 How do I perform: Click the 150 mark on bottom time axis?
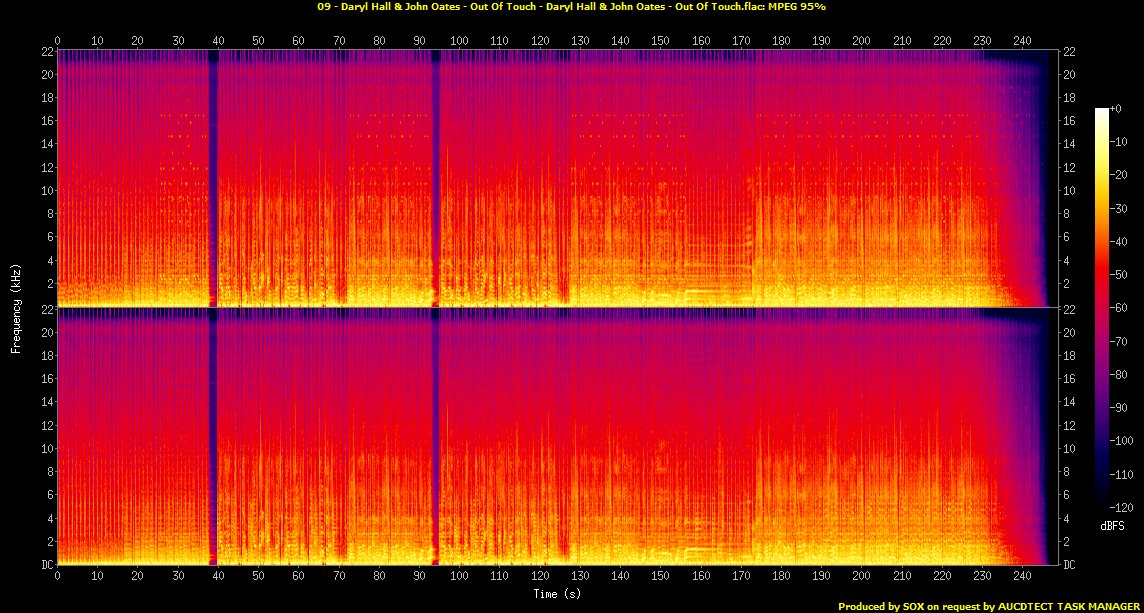660,577
